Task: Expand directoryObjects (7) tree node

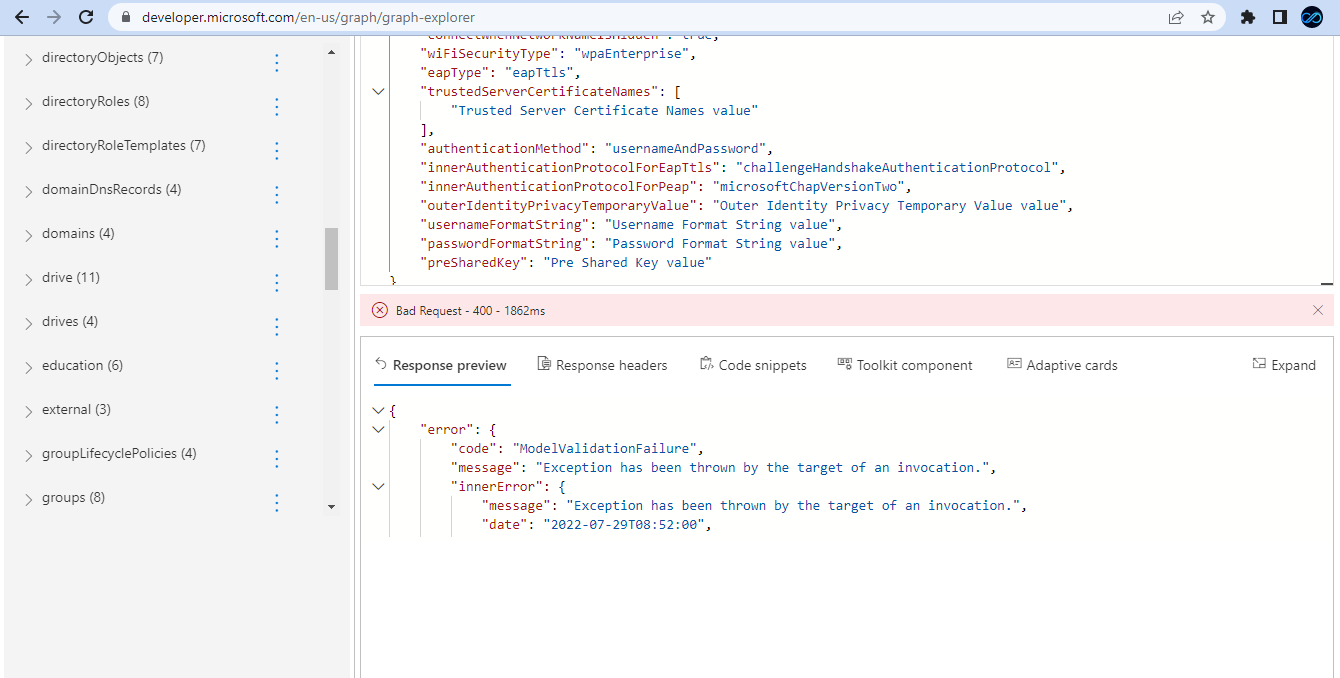Action: 28,59
